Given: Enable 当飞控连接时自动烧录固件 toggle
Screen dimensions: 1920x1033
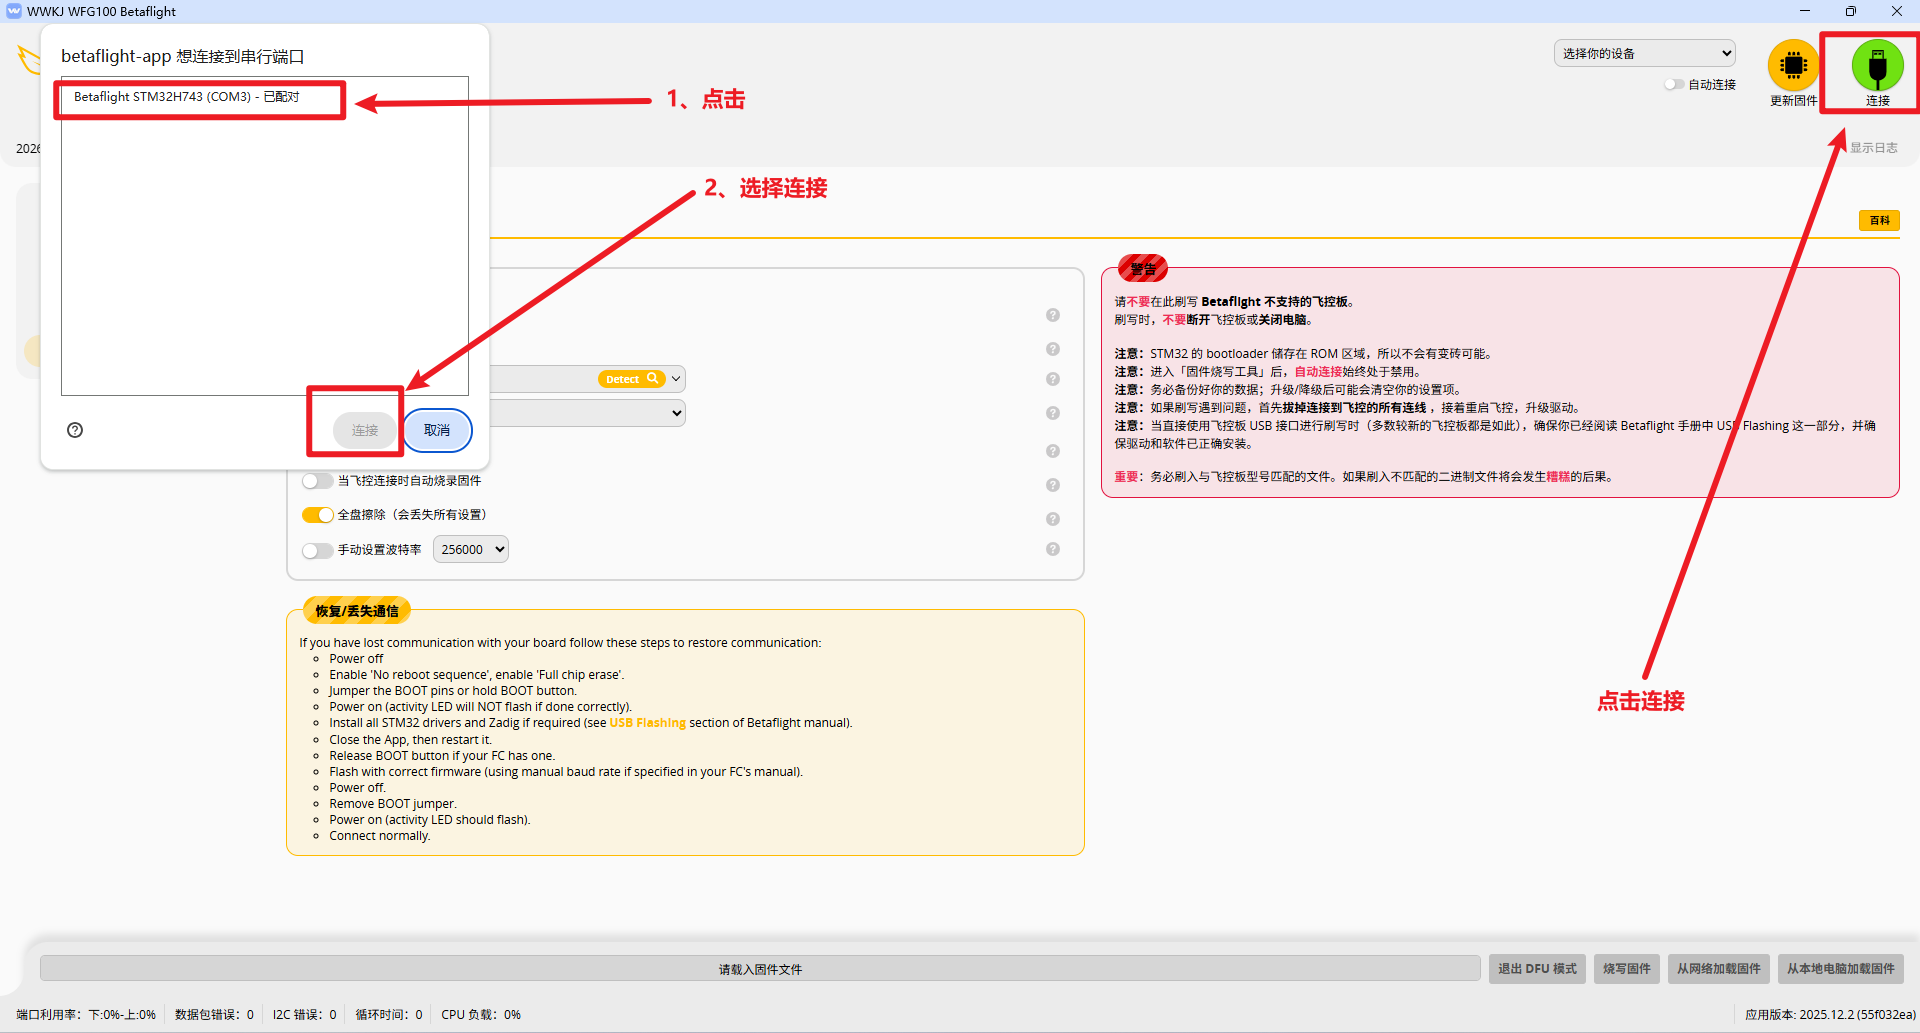Looking at the screenshot, I should (317, 481).
